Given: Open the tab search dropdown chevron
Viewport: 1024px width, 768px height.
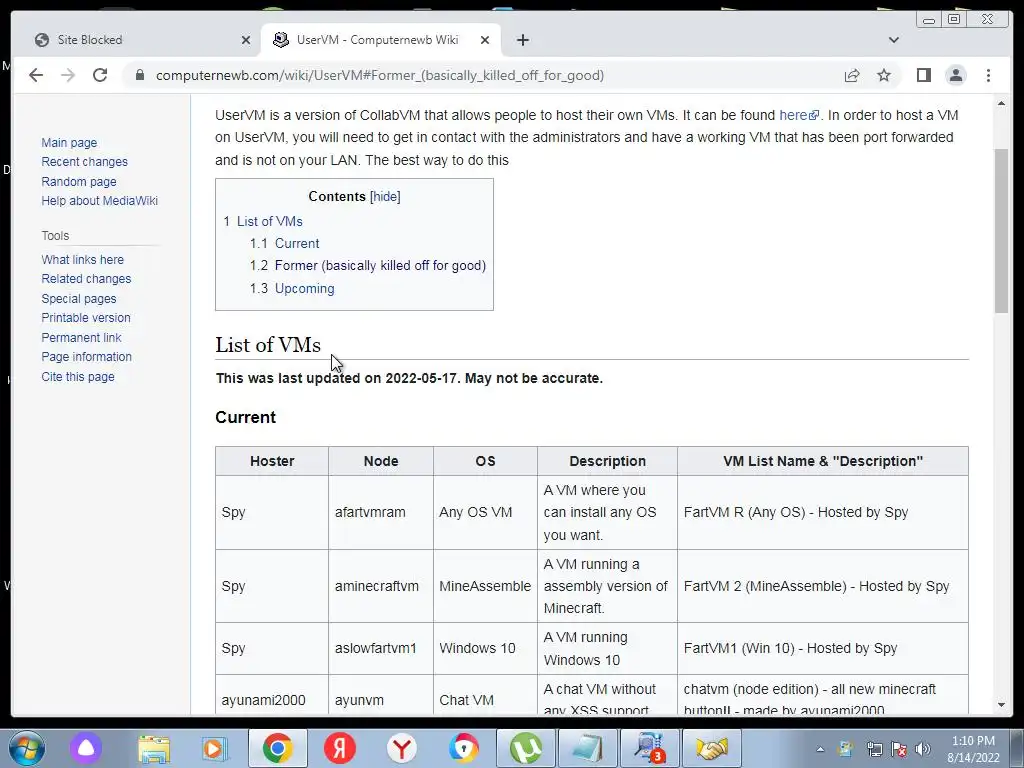Looking at the screenshot, I should coord(893,40).
